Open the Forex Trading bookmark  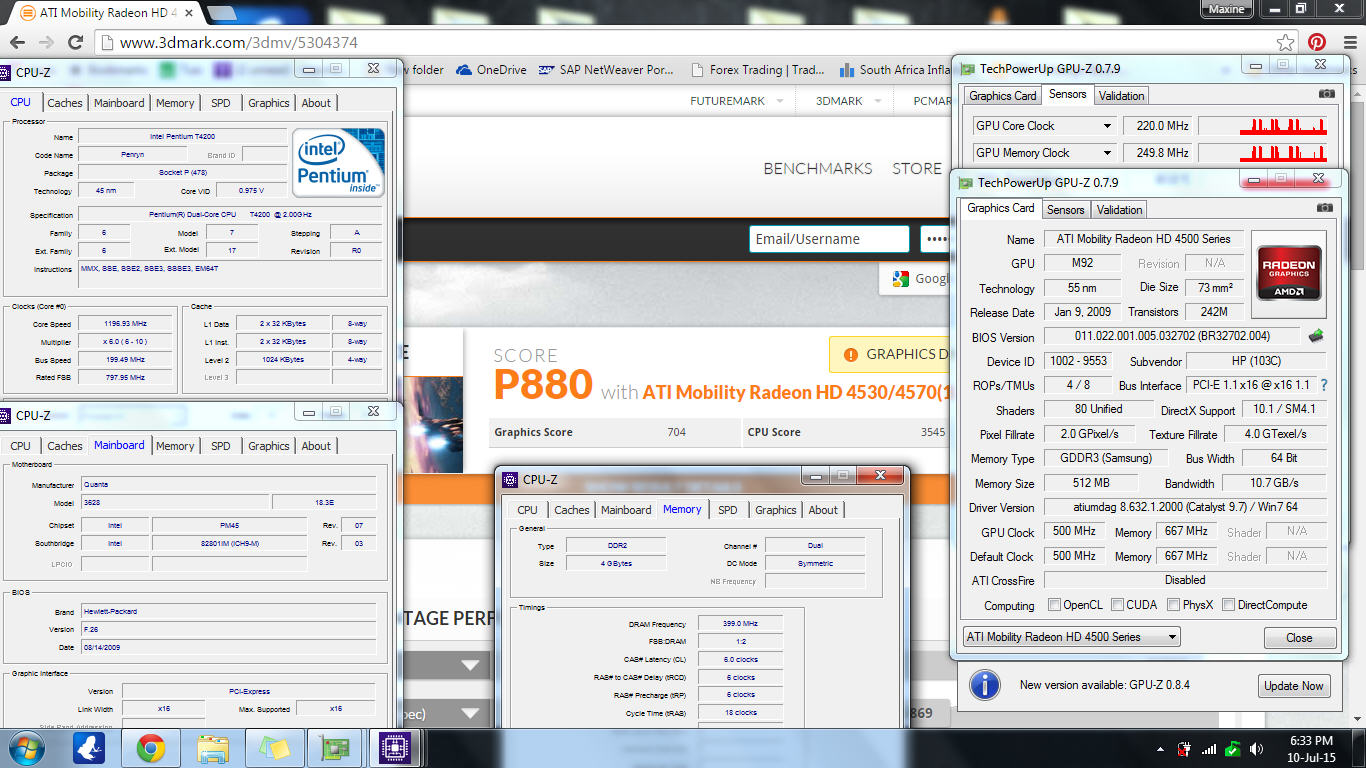[x=758, y=70]
